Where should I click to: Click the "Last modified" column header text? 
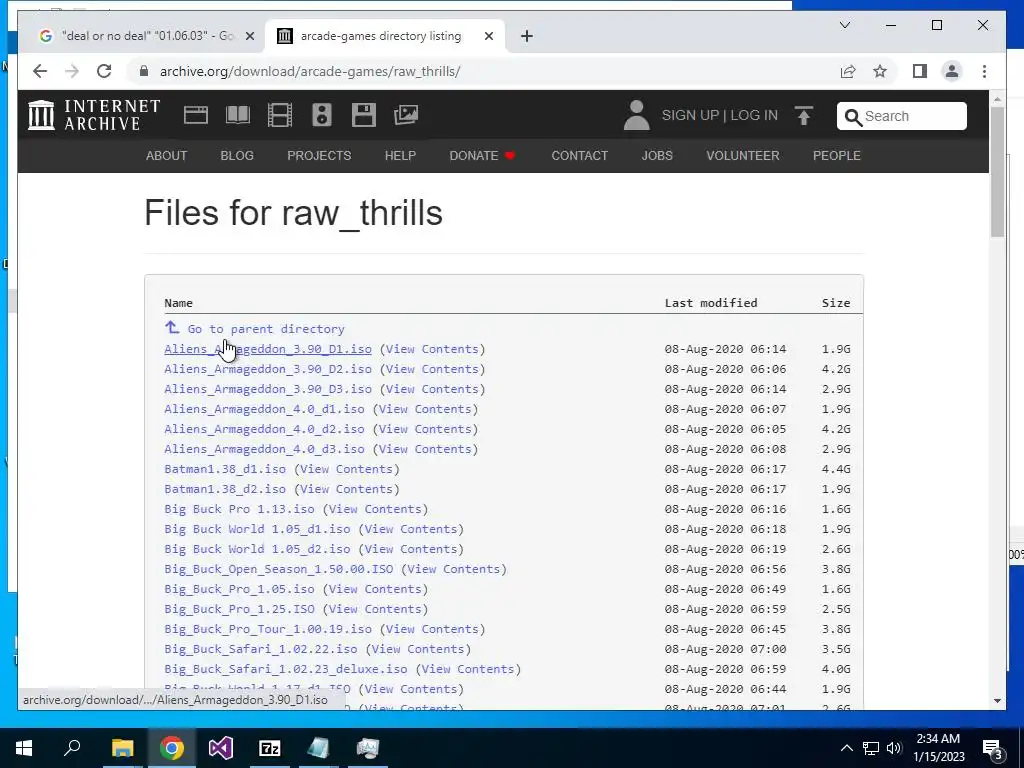711,303
